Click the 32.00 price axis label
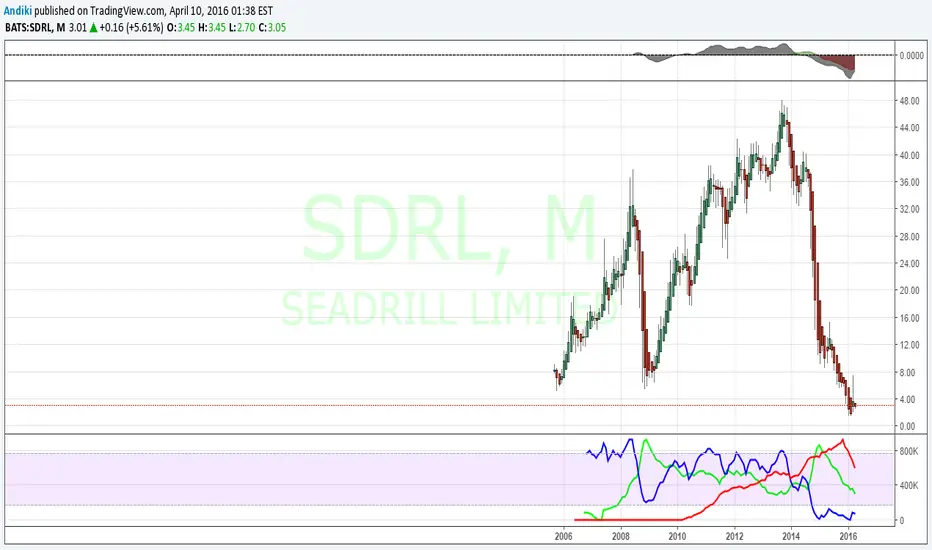This screenshot has width=932, height=550. tap(909, 209)
